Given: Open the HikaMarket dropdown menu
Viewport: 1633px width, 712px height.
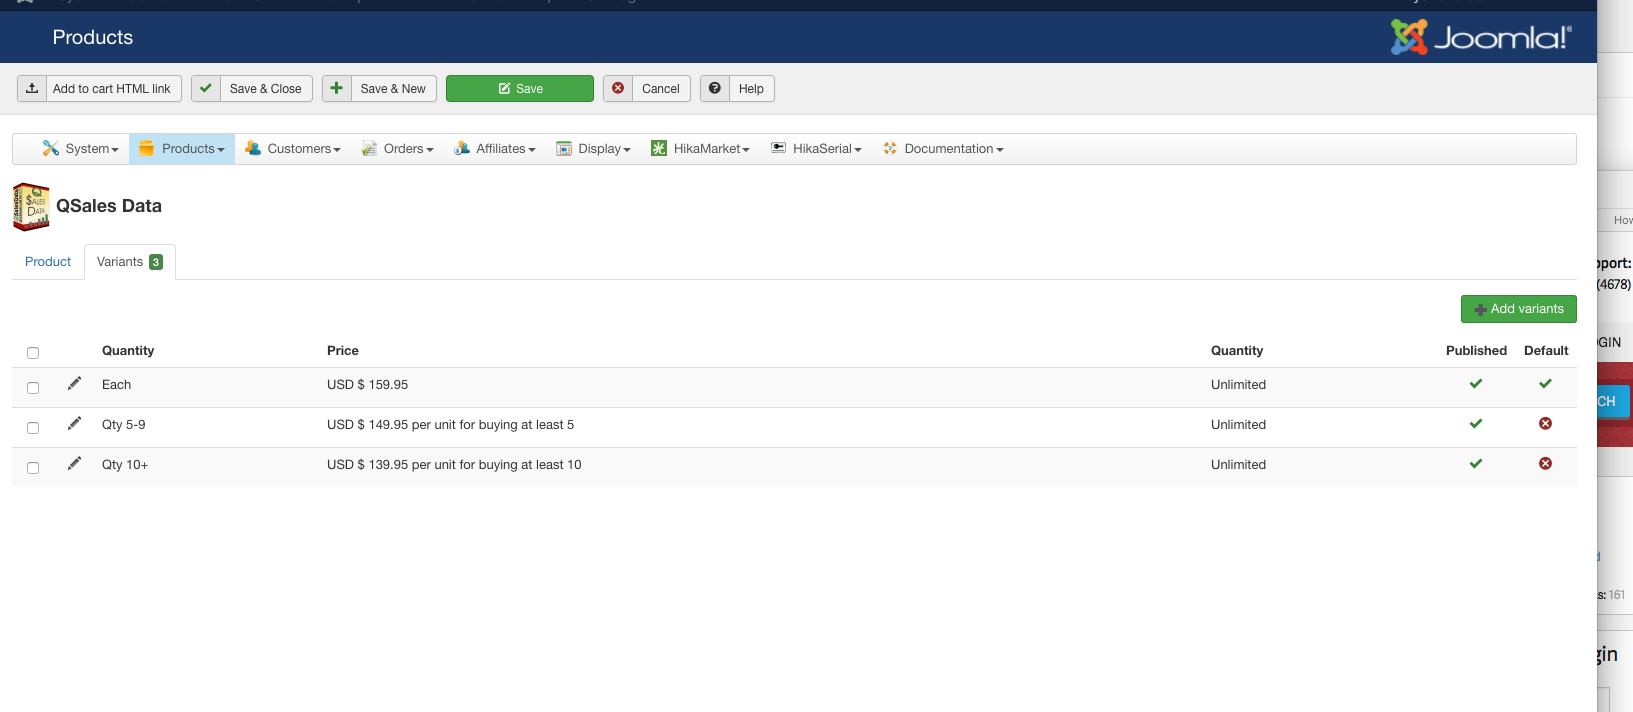Looking at the screenshot, I should point(701,149).
